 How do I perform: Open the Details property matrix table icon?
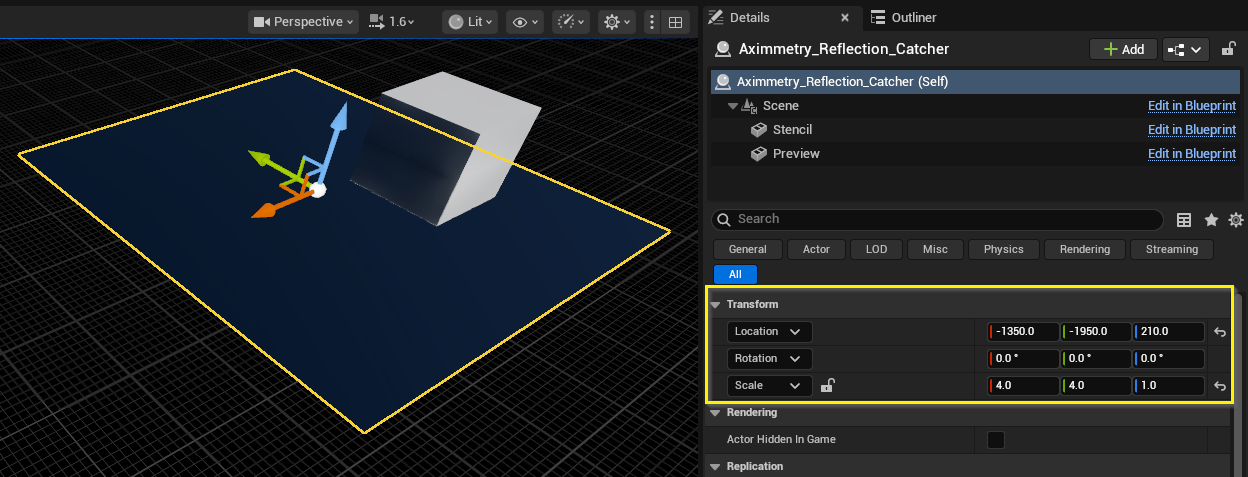[1184, 220]
